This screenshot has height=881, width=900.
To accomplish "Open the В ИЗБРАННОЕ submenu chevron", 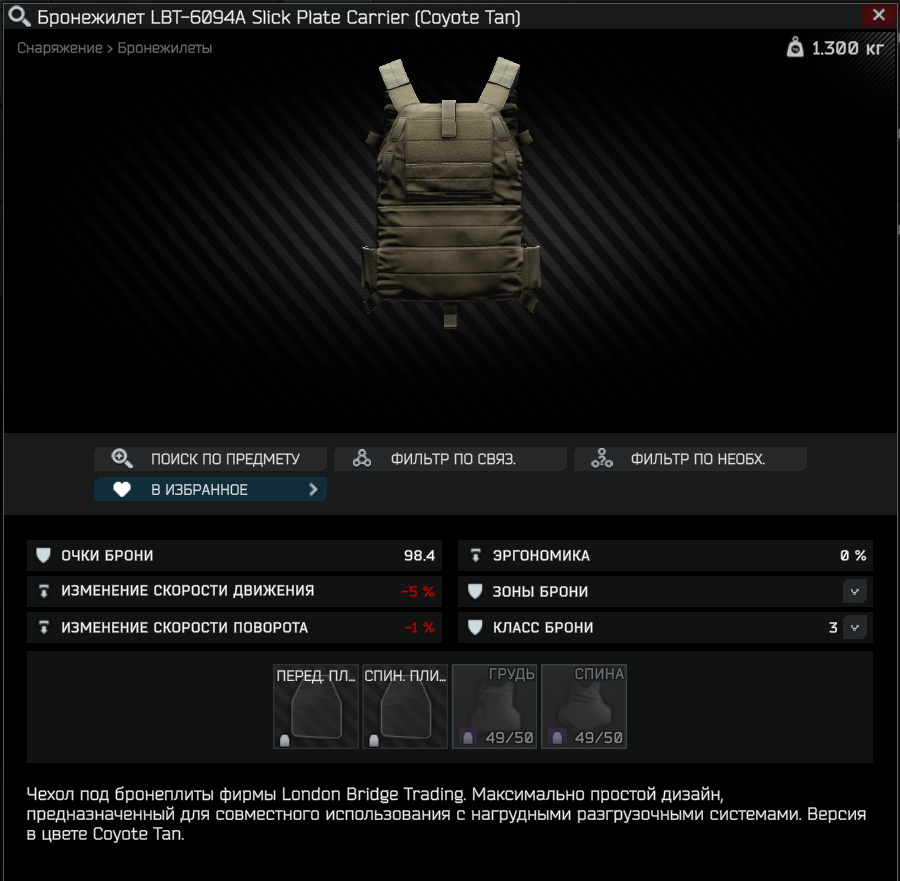I will point(313,490).
